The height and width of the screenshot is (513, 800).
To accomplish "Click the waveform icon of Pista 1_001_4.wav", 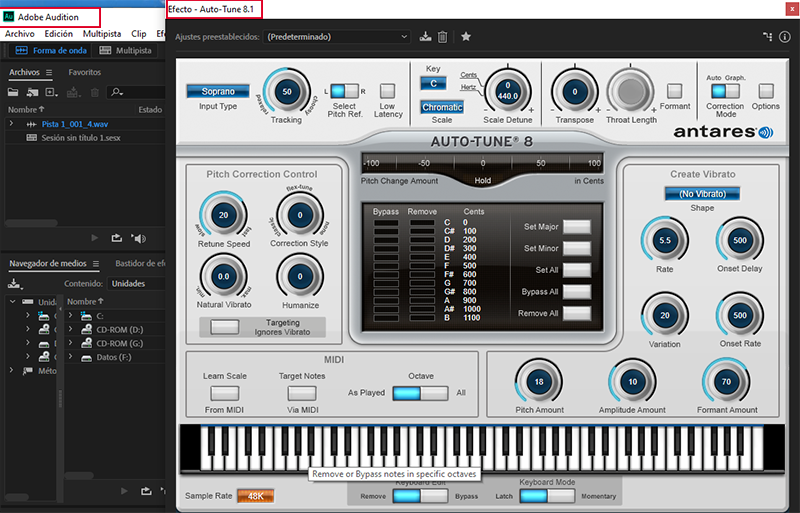I will pos(31,124).
